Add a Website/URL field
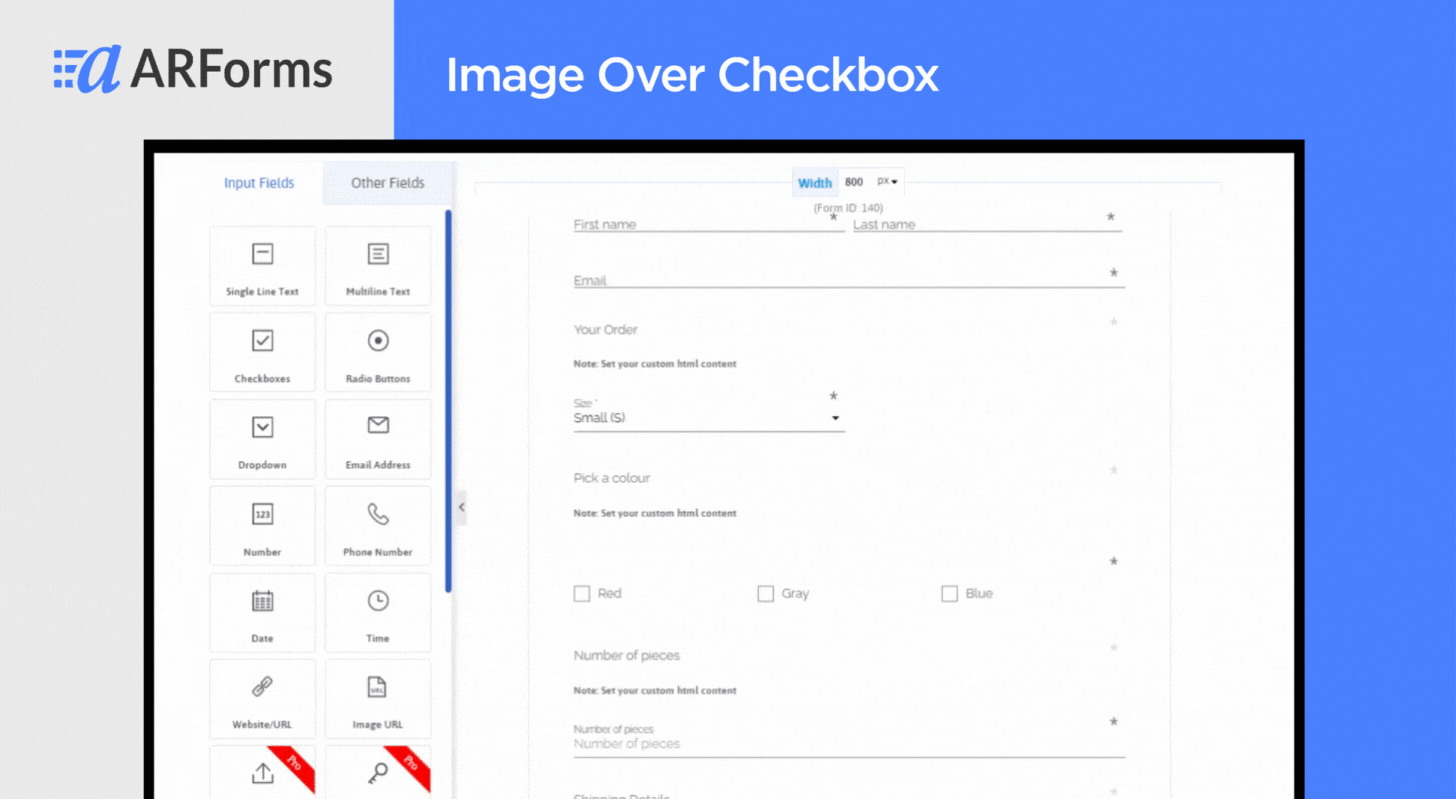 click(x=262, y=698)
